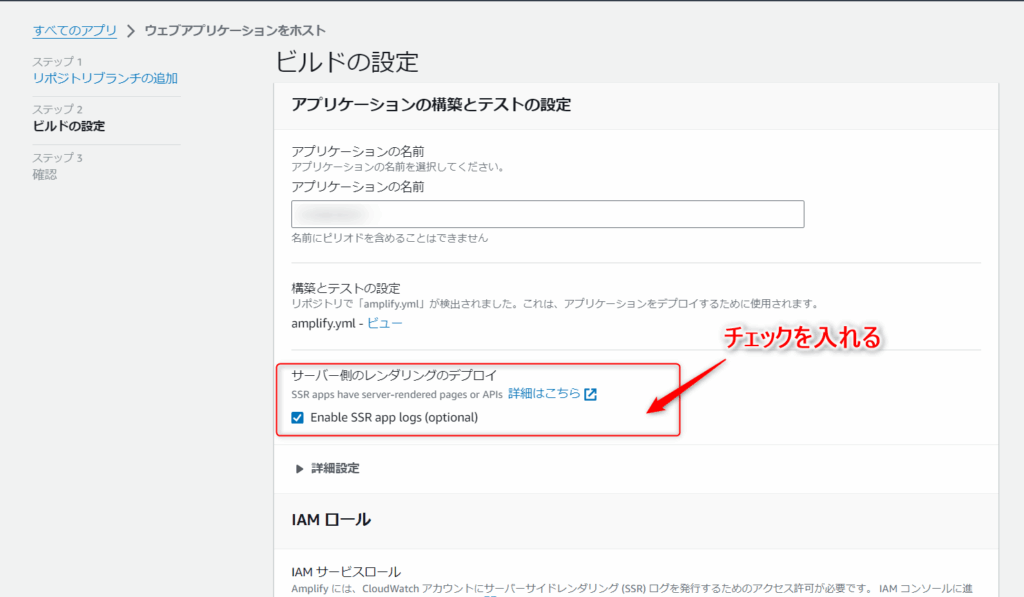Image resolution: width=1024 pixels, height=597 pixels.
Task: Open the amplify.yml ビュー link
Action: [385, 323]
